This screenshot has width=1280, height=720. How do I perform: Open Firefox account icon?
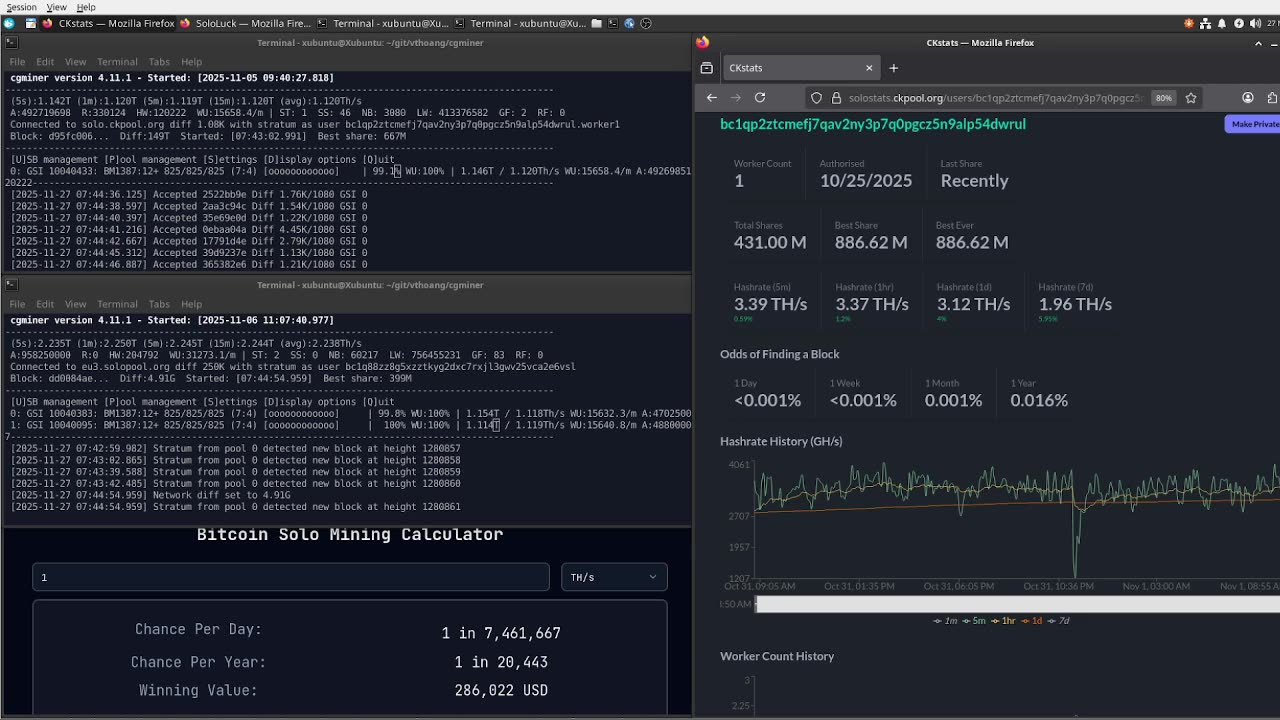click(1248, 98)
